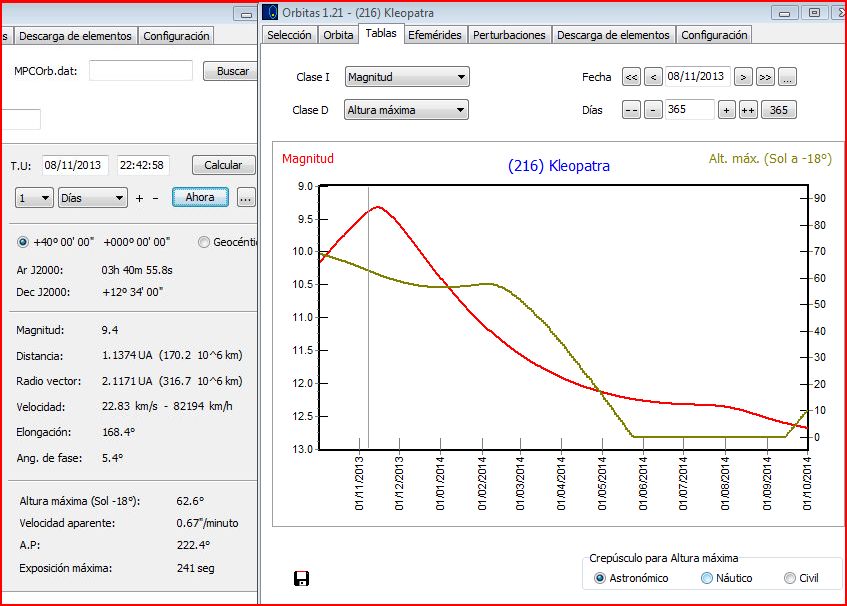Step date back with < button
This screenshot has width=847, height=606.
click(x=653, y=77)
